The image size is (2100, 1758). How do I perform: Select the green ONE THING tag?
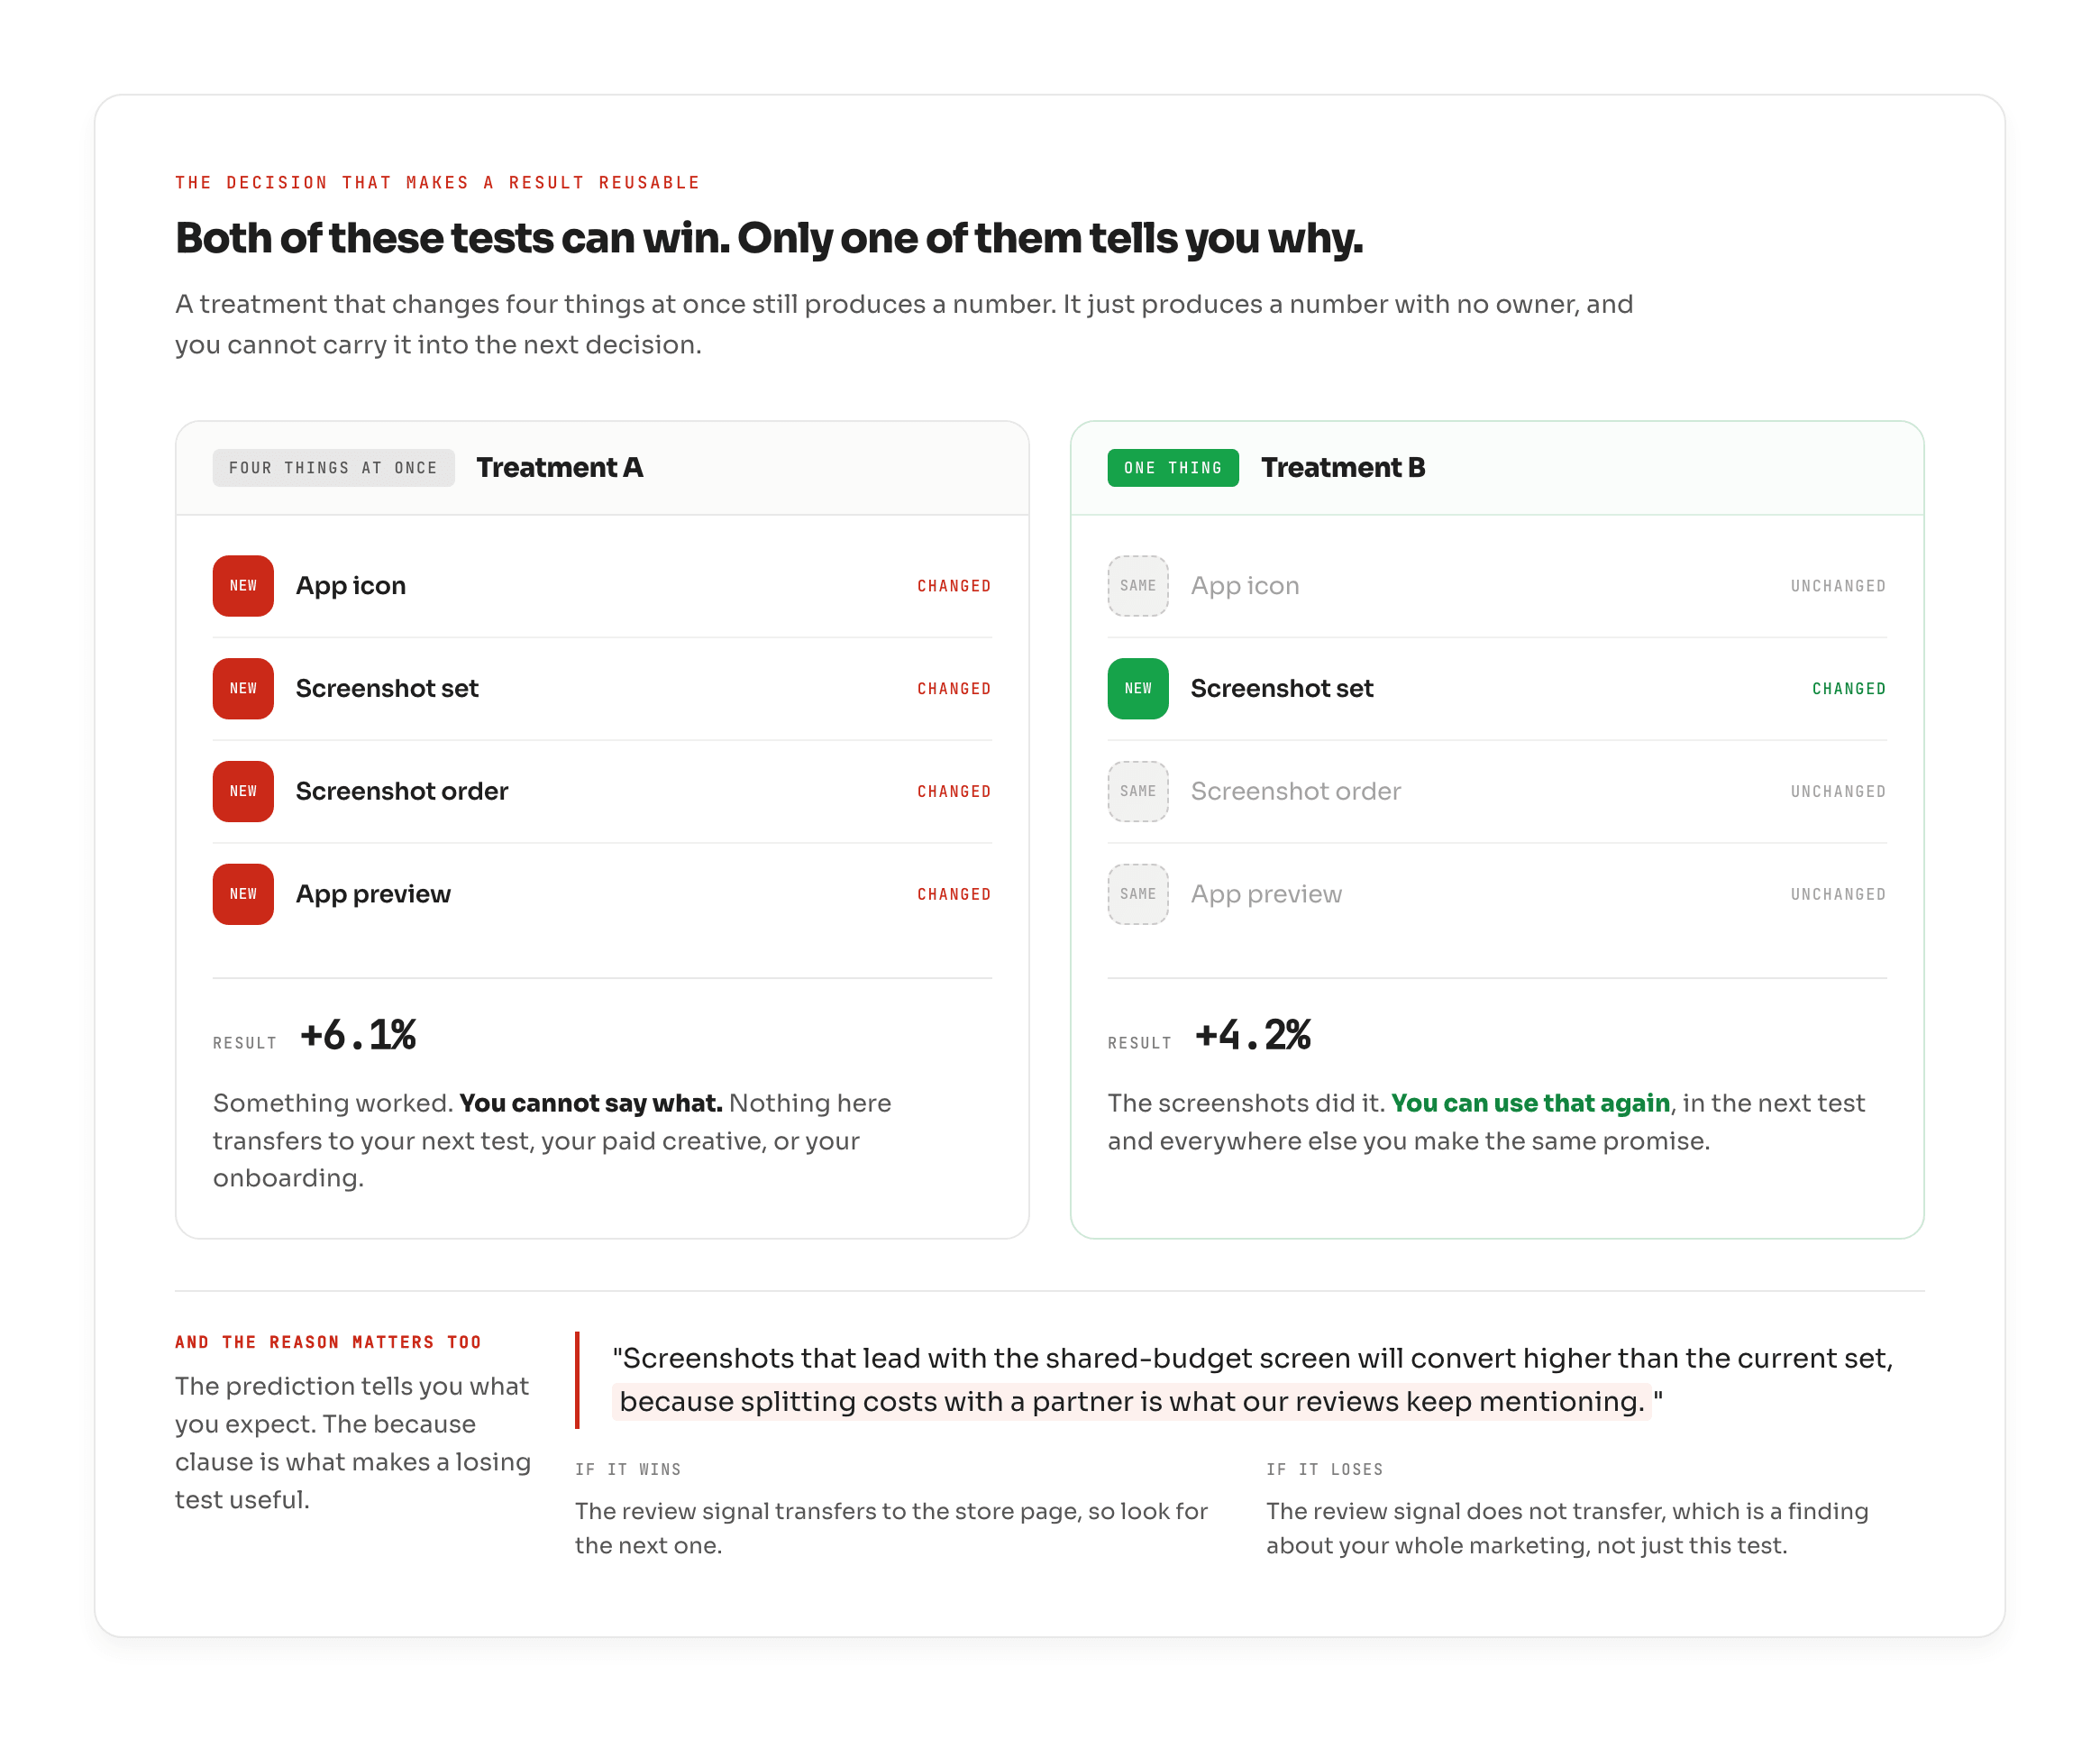1173,468
